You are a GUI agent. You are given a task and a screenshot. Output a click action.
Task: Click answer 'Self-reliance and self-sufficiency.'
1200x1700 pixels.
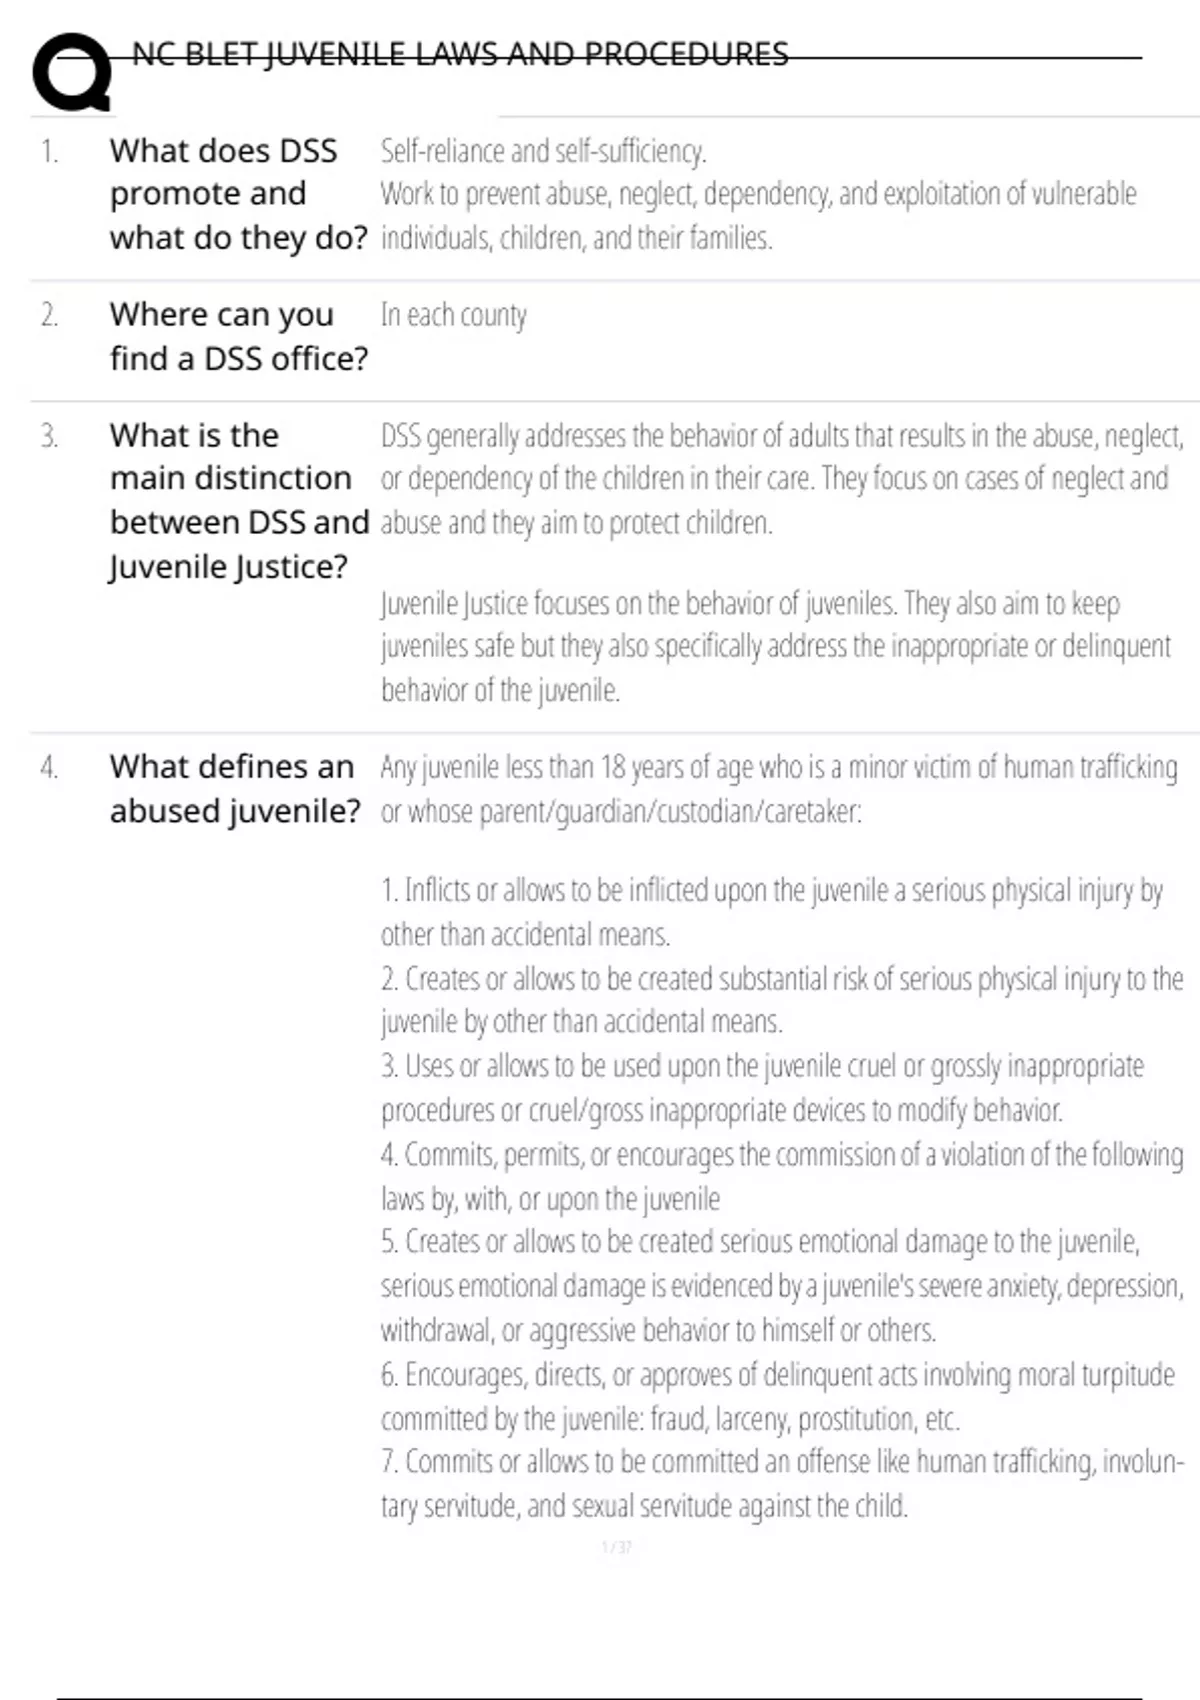[x=543, y=151]
